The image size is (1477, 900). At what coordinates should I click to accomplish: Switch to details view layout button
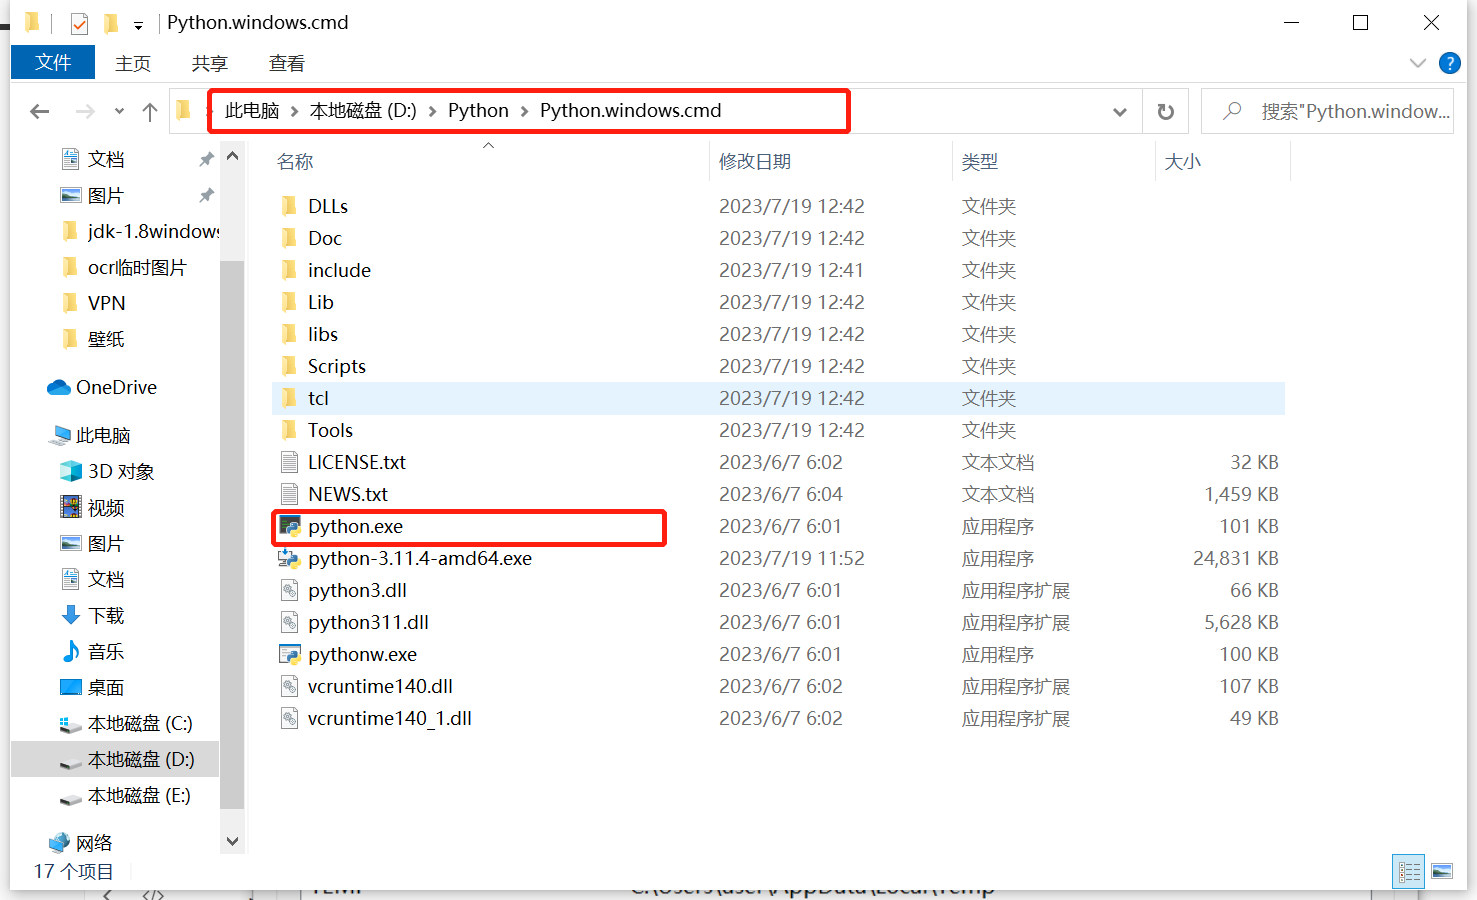[1409, 871]
